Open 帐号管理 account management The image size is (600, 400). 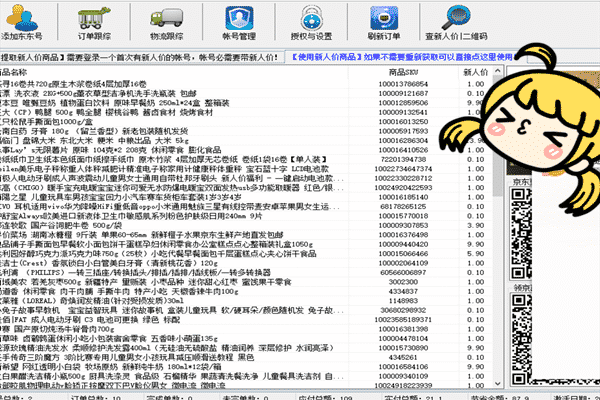(239, 22)
